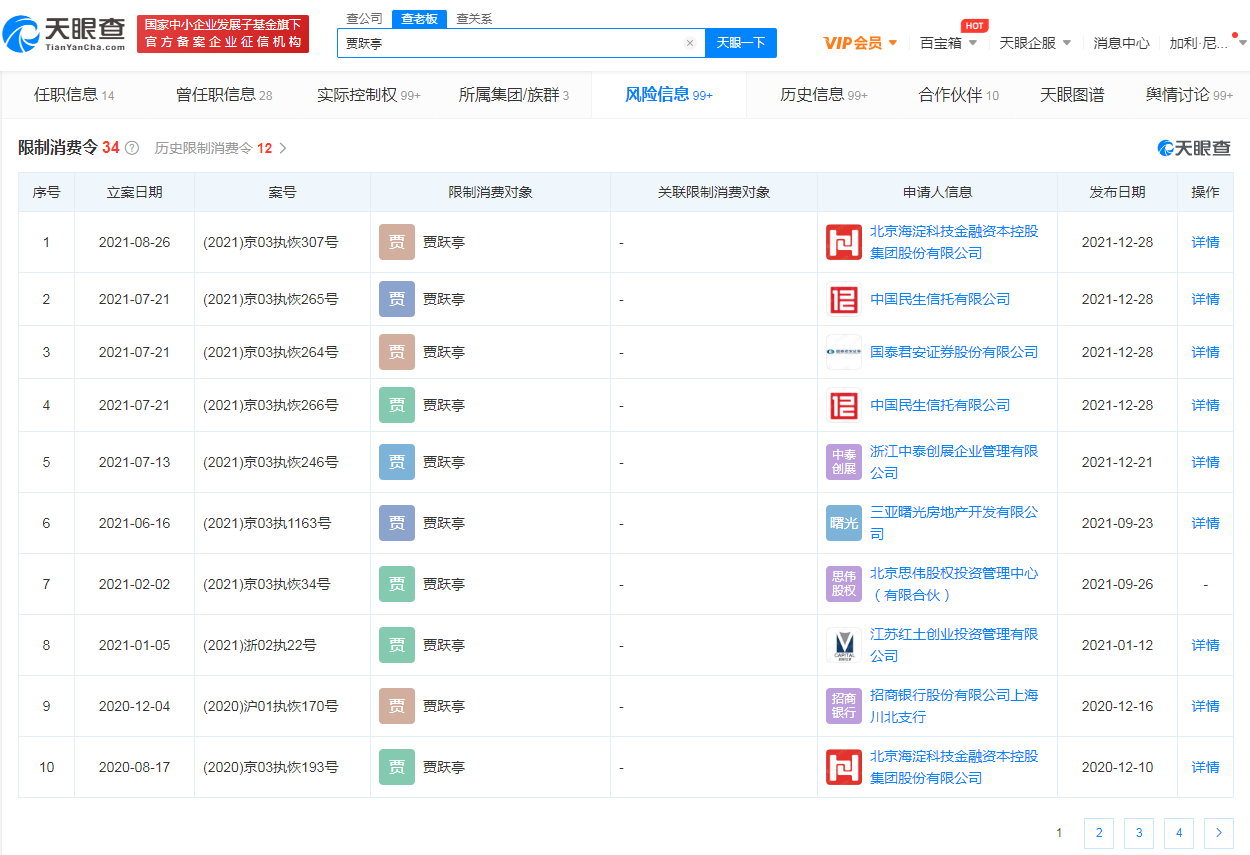Click the 中国民生信托 logo in row 2
Image resolution: width=1250 pixels, height=855 pixels.
tap(844, 299)
